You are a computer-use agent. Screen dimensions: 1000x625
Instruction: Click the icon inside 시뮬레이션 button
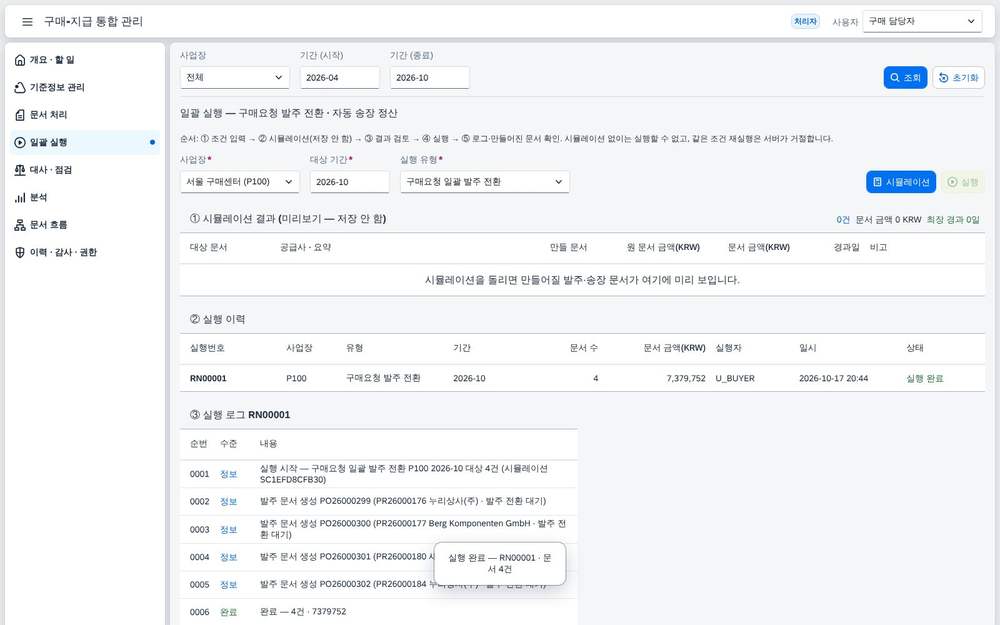point(877,182)
